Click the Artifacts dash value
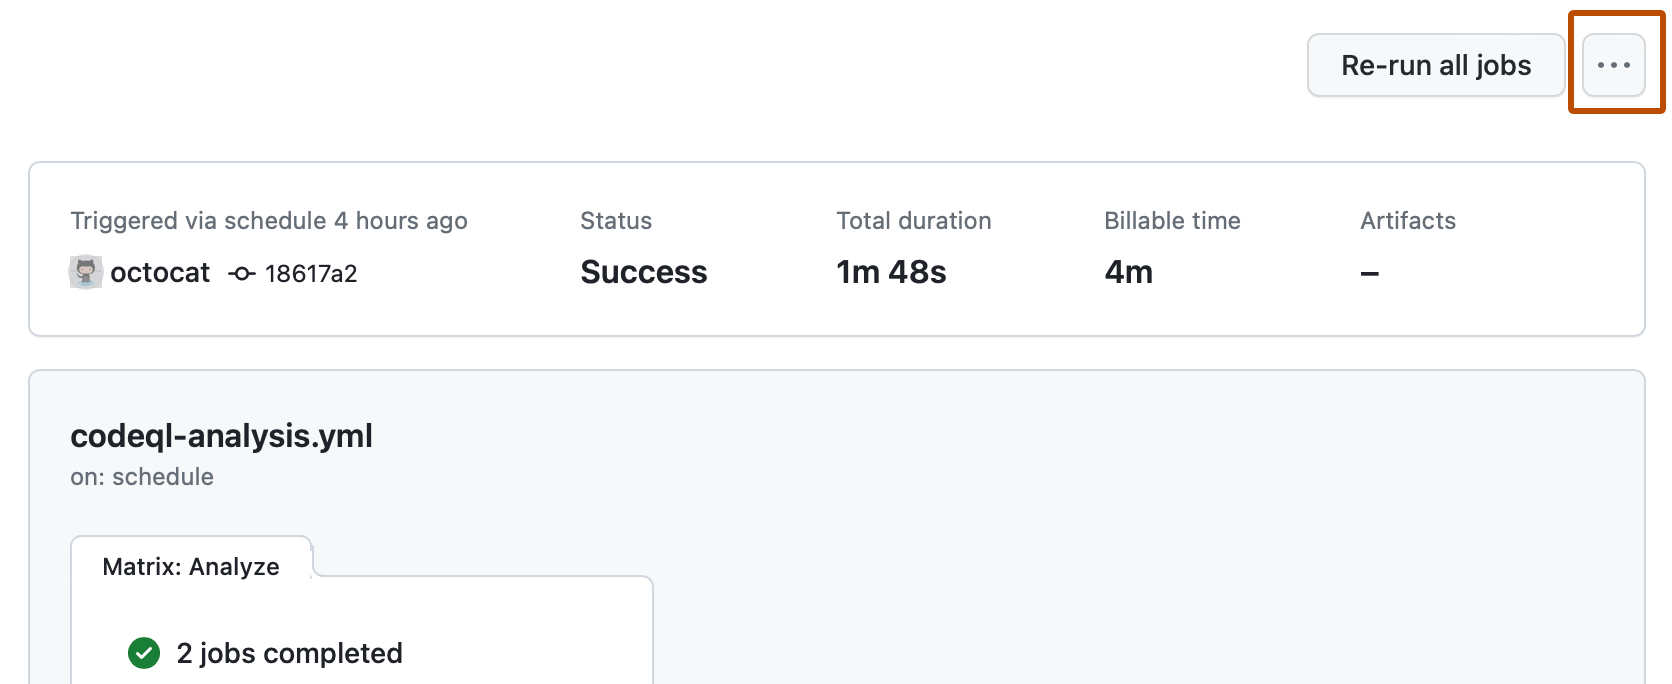Screen dimensions: 1672x684 [1370, 273]
